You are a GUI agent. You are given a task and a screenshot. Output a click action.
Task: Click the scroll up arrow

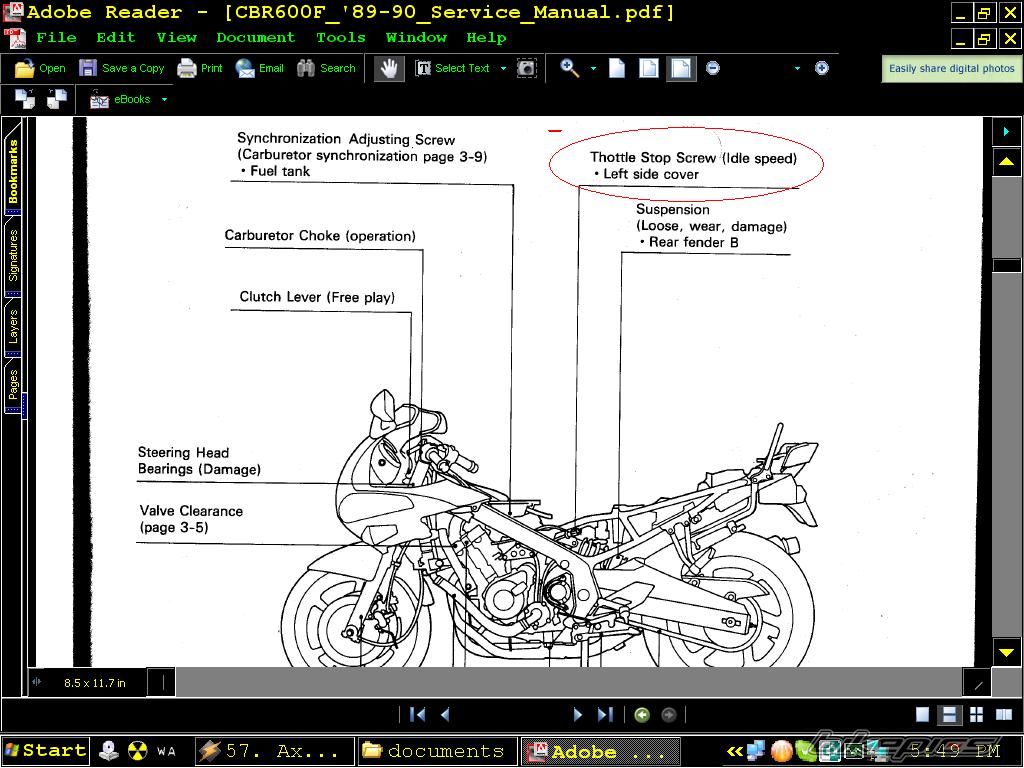click(x=1006, y=161)
